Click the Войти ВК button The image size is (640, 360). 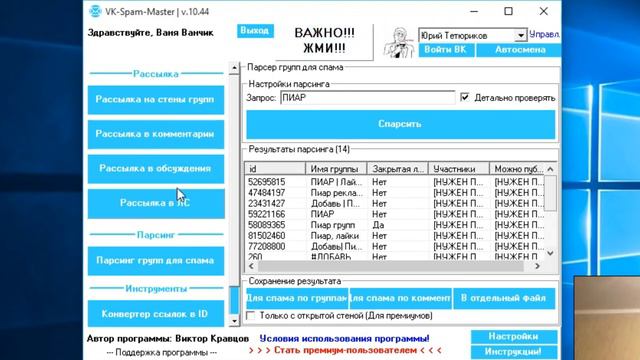[x=446, y=50]
